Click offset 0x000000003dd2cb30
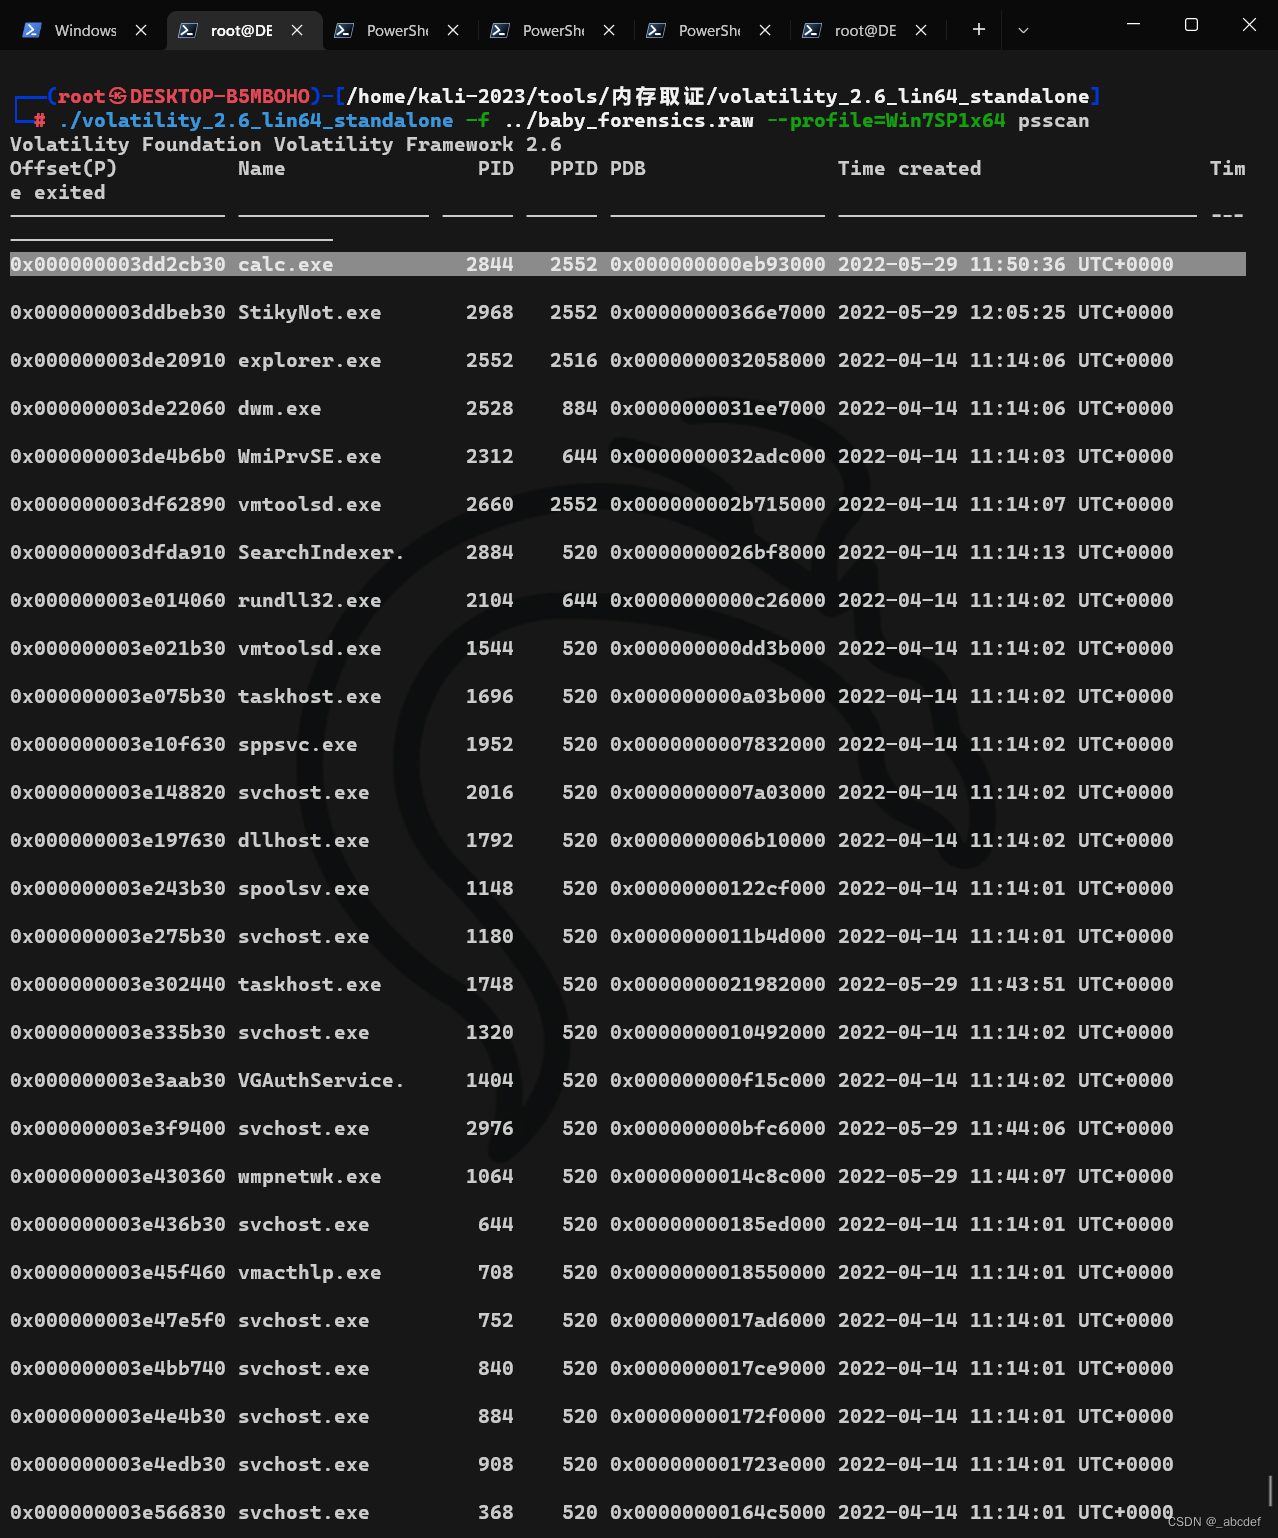The width and height of the screenshot is (1278, 1538). [x=118, y=264]
